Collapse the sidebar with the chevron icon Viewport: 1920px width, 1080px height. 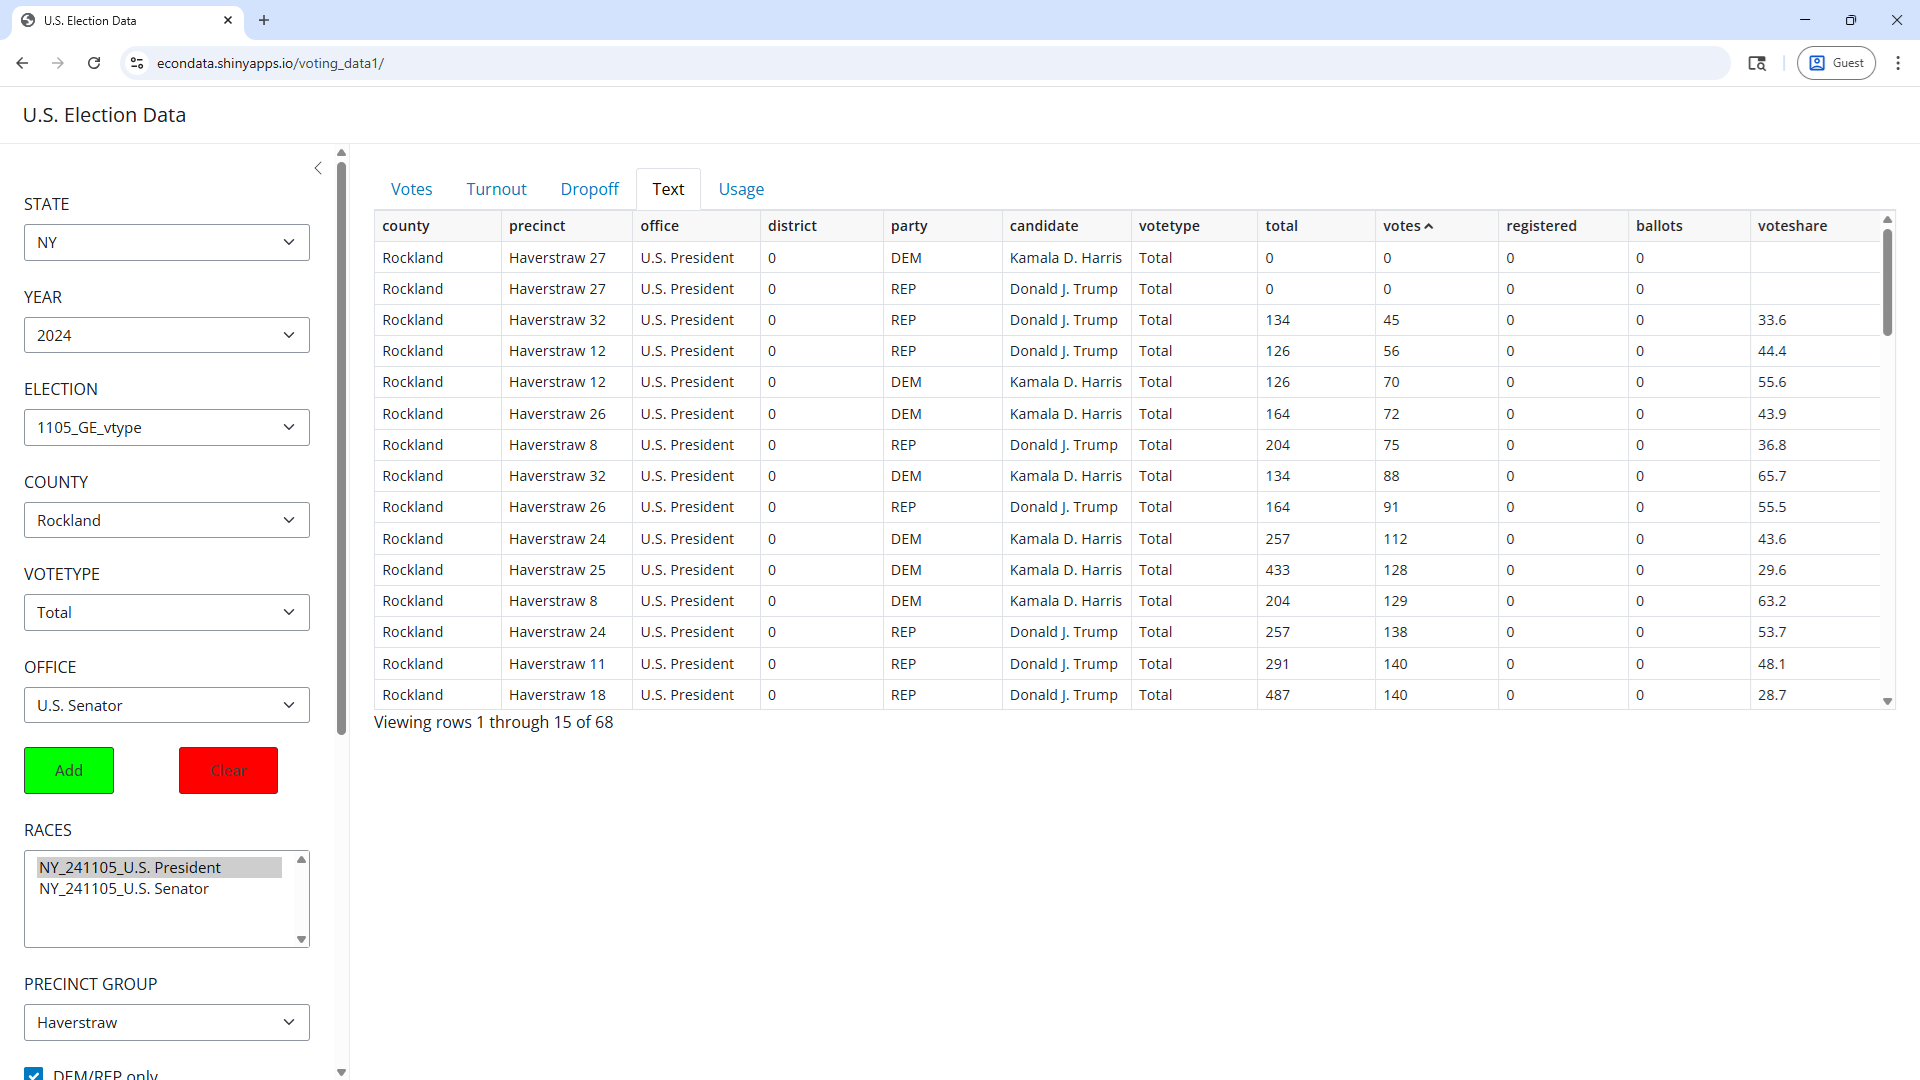tap(318, 168)
